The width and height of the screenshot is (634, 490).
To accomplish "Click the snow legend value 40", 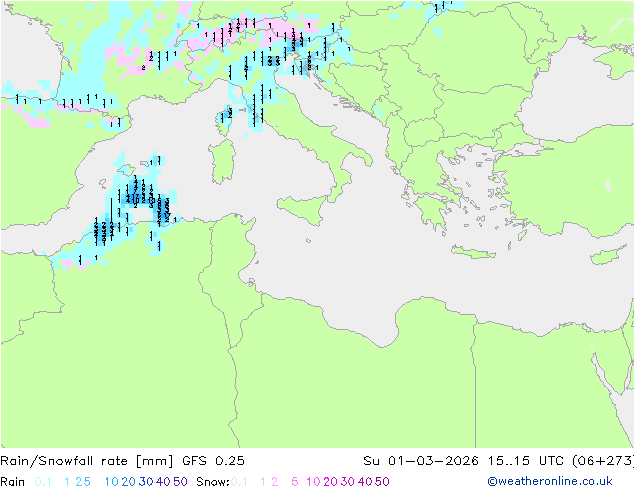I will (x=365, y=482).
